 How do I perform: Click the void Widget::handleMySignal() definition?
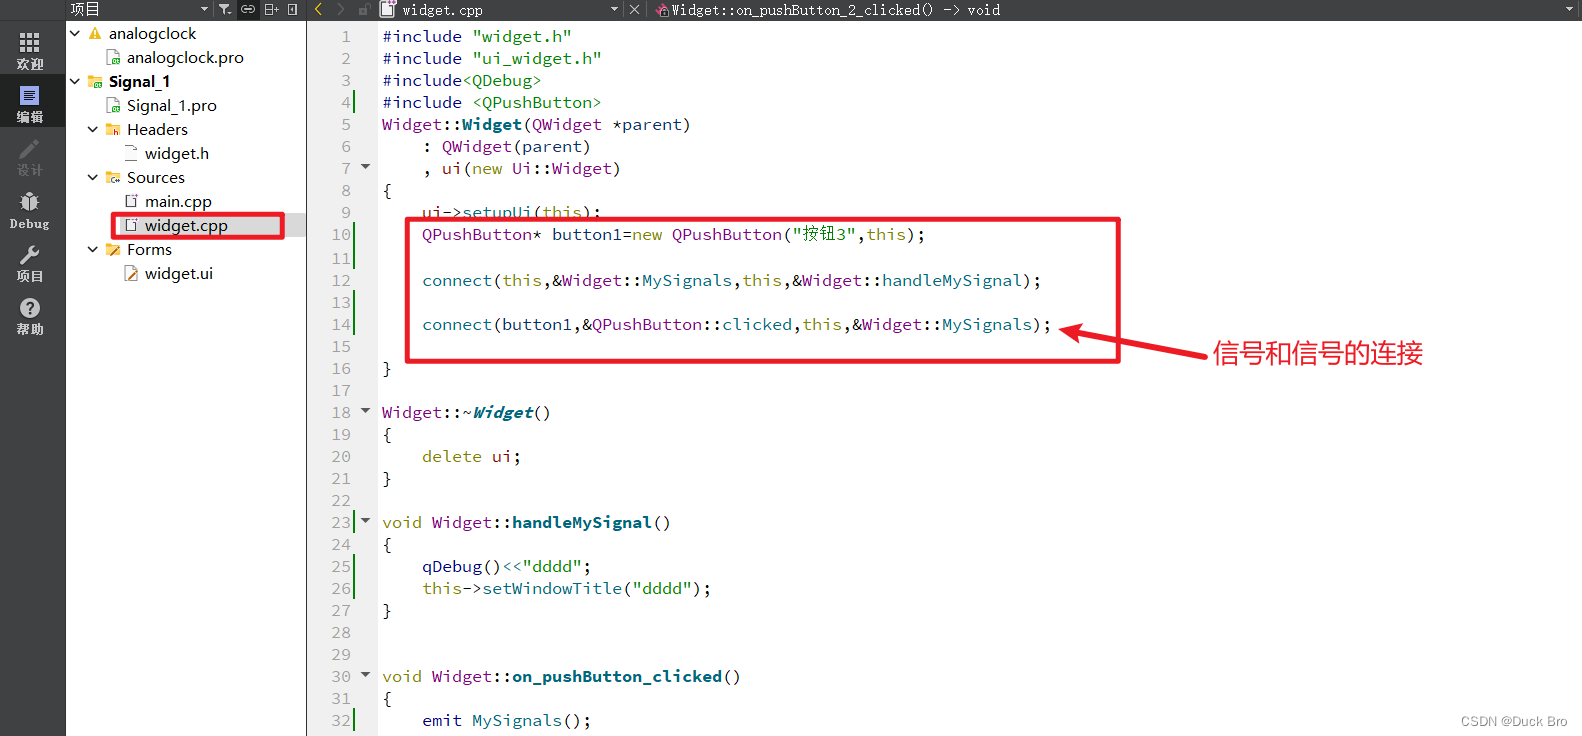(526, 522)
